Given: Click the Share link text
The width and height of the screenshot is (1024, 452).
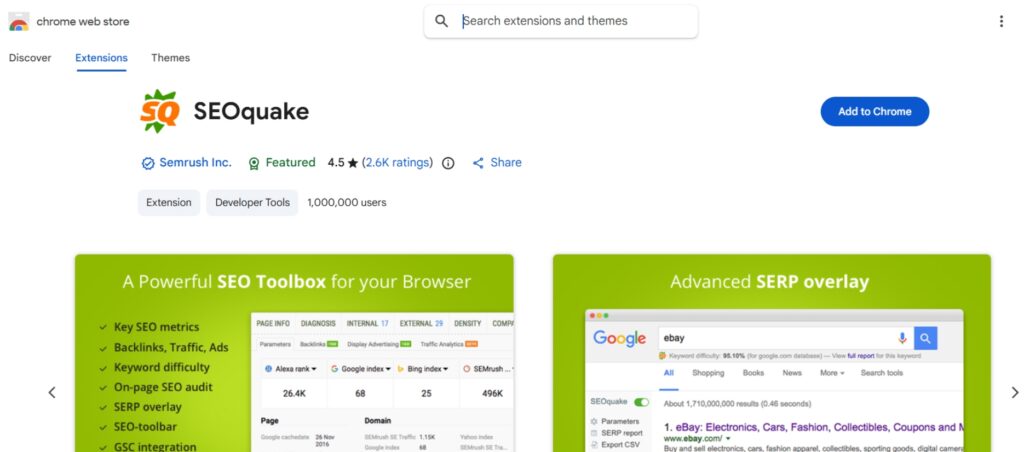Looking at the screenshot, I should point(506,163).
